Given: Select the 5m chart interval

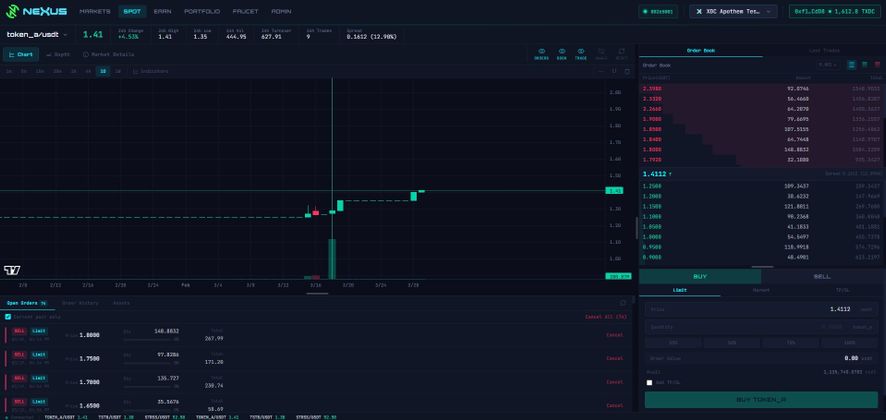Looking at the screenshot, I should click(24, 71).
